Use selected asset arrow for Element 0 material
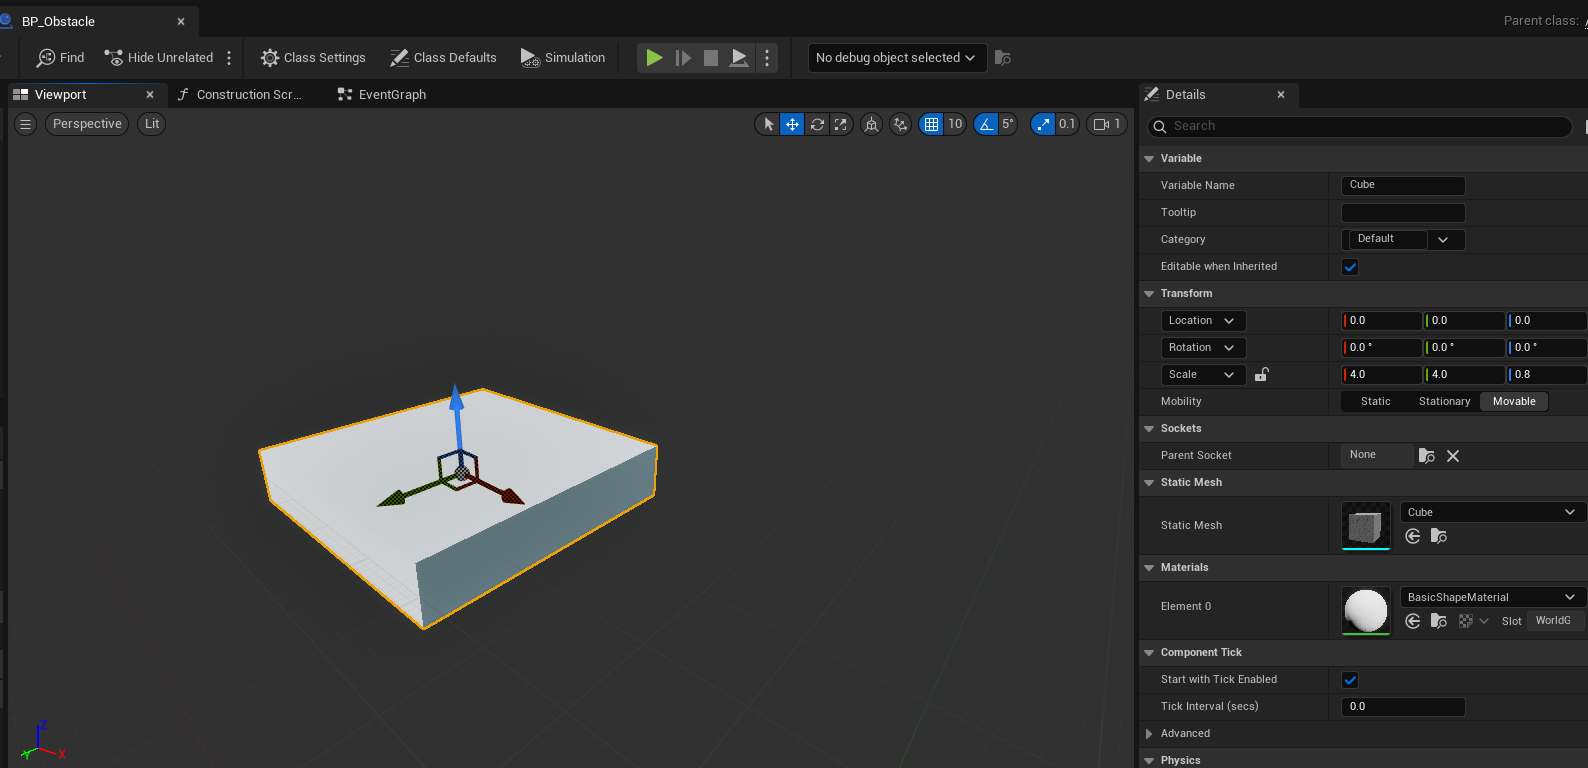1588x768 pixels. (1413, 621)
